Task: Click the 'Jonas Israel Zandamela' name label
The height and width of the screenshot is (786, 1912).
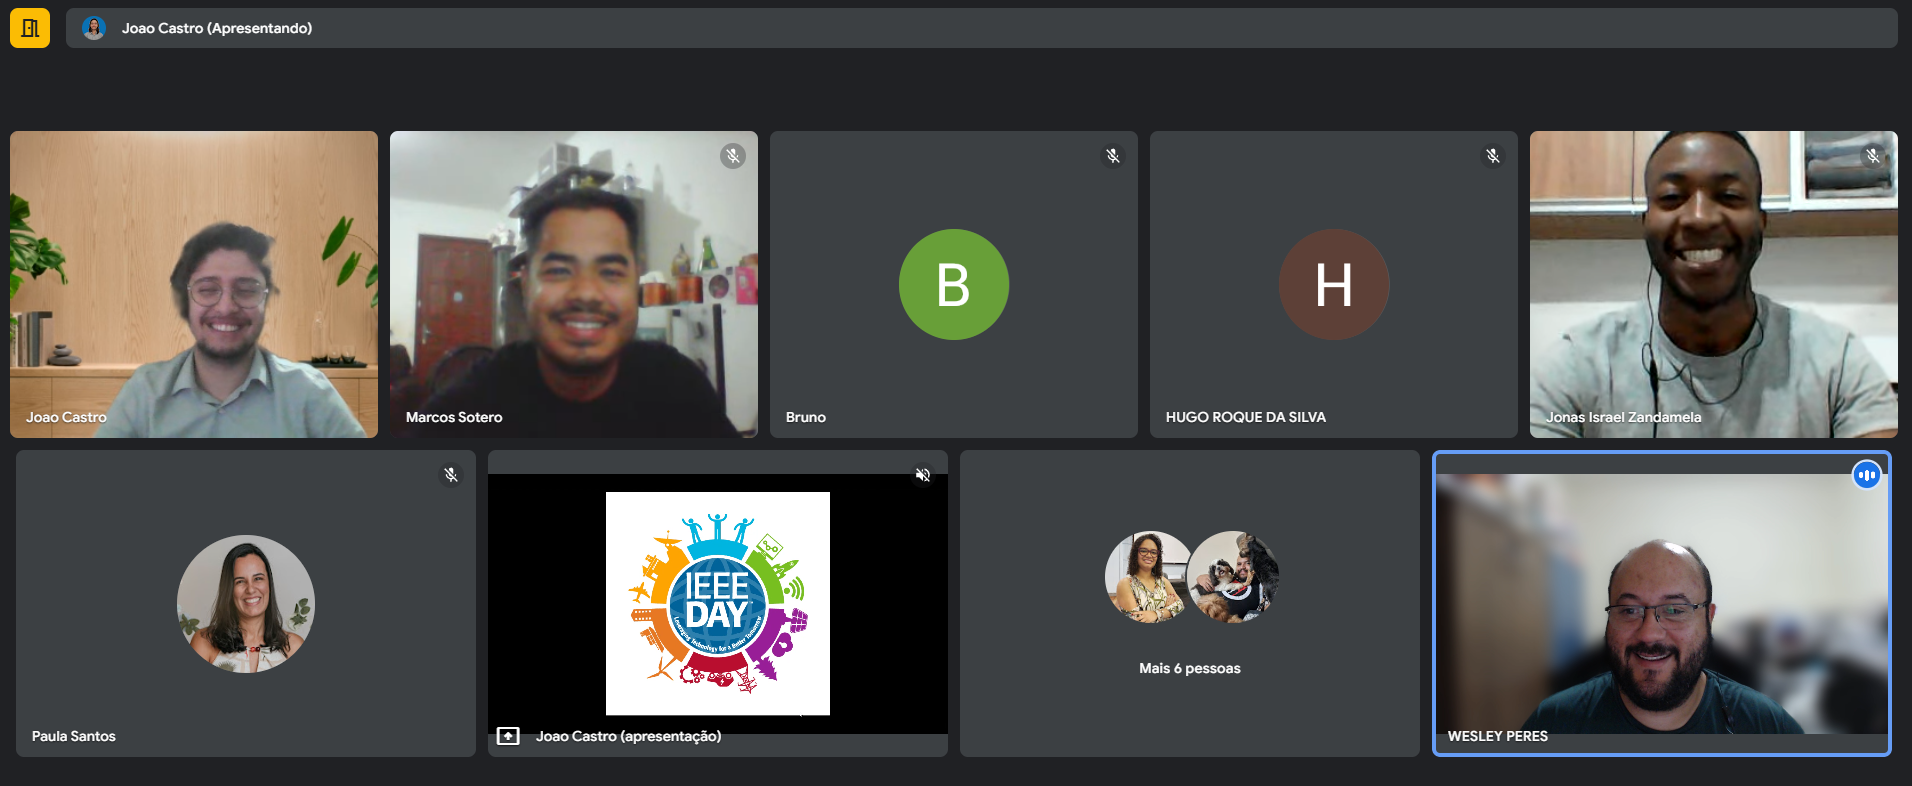Action: coord(1624,417)
